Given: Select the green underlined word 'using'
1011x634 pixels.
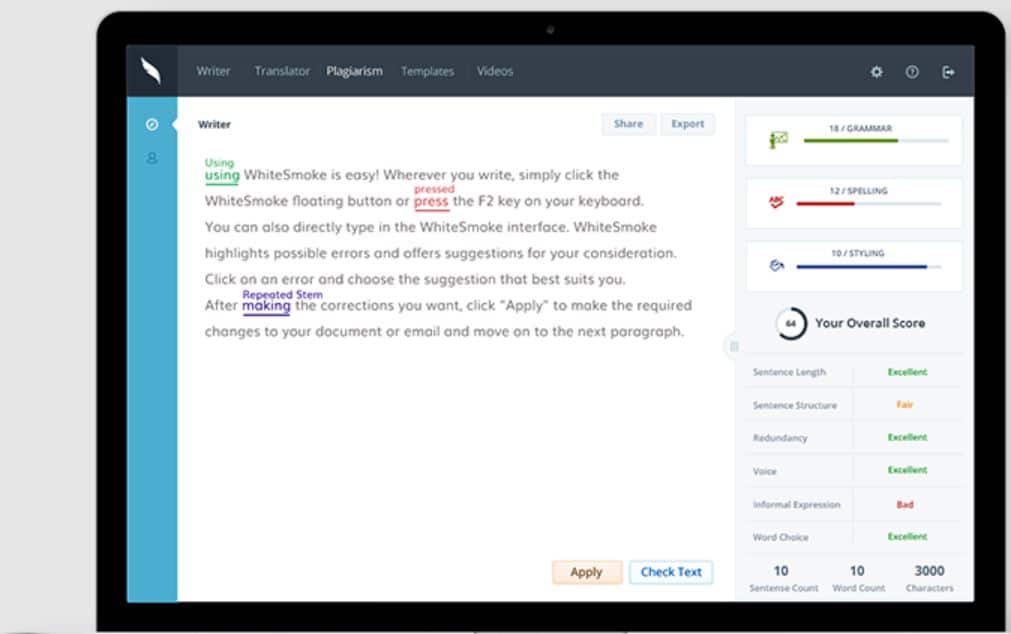Looking at the screenshot, I should coord(222,175).
